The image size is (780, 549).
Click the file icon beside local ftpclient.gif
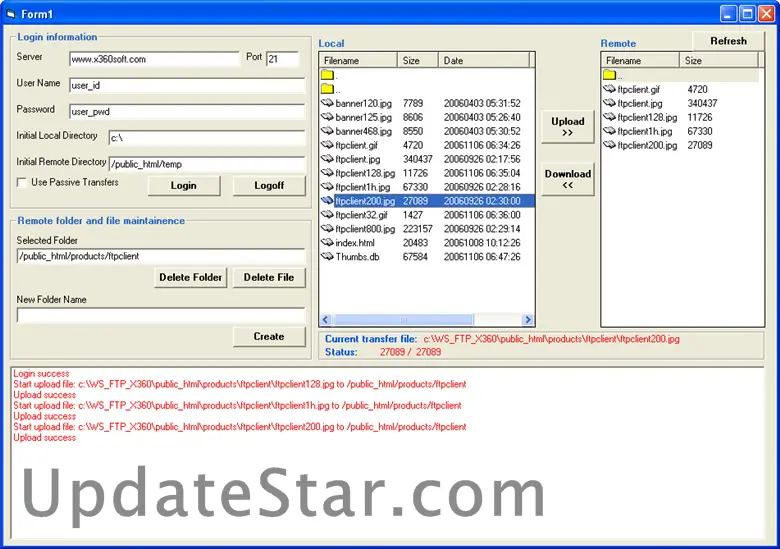[x=327, y=145]
